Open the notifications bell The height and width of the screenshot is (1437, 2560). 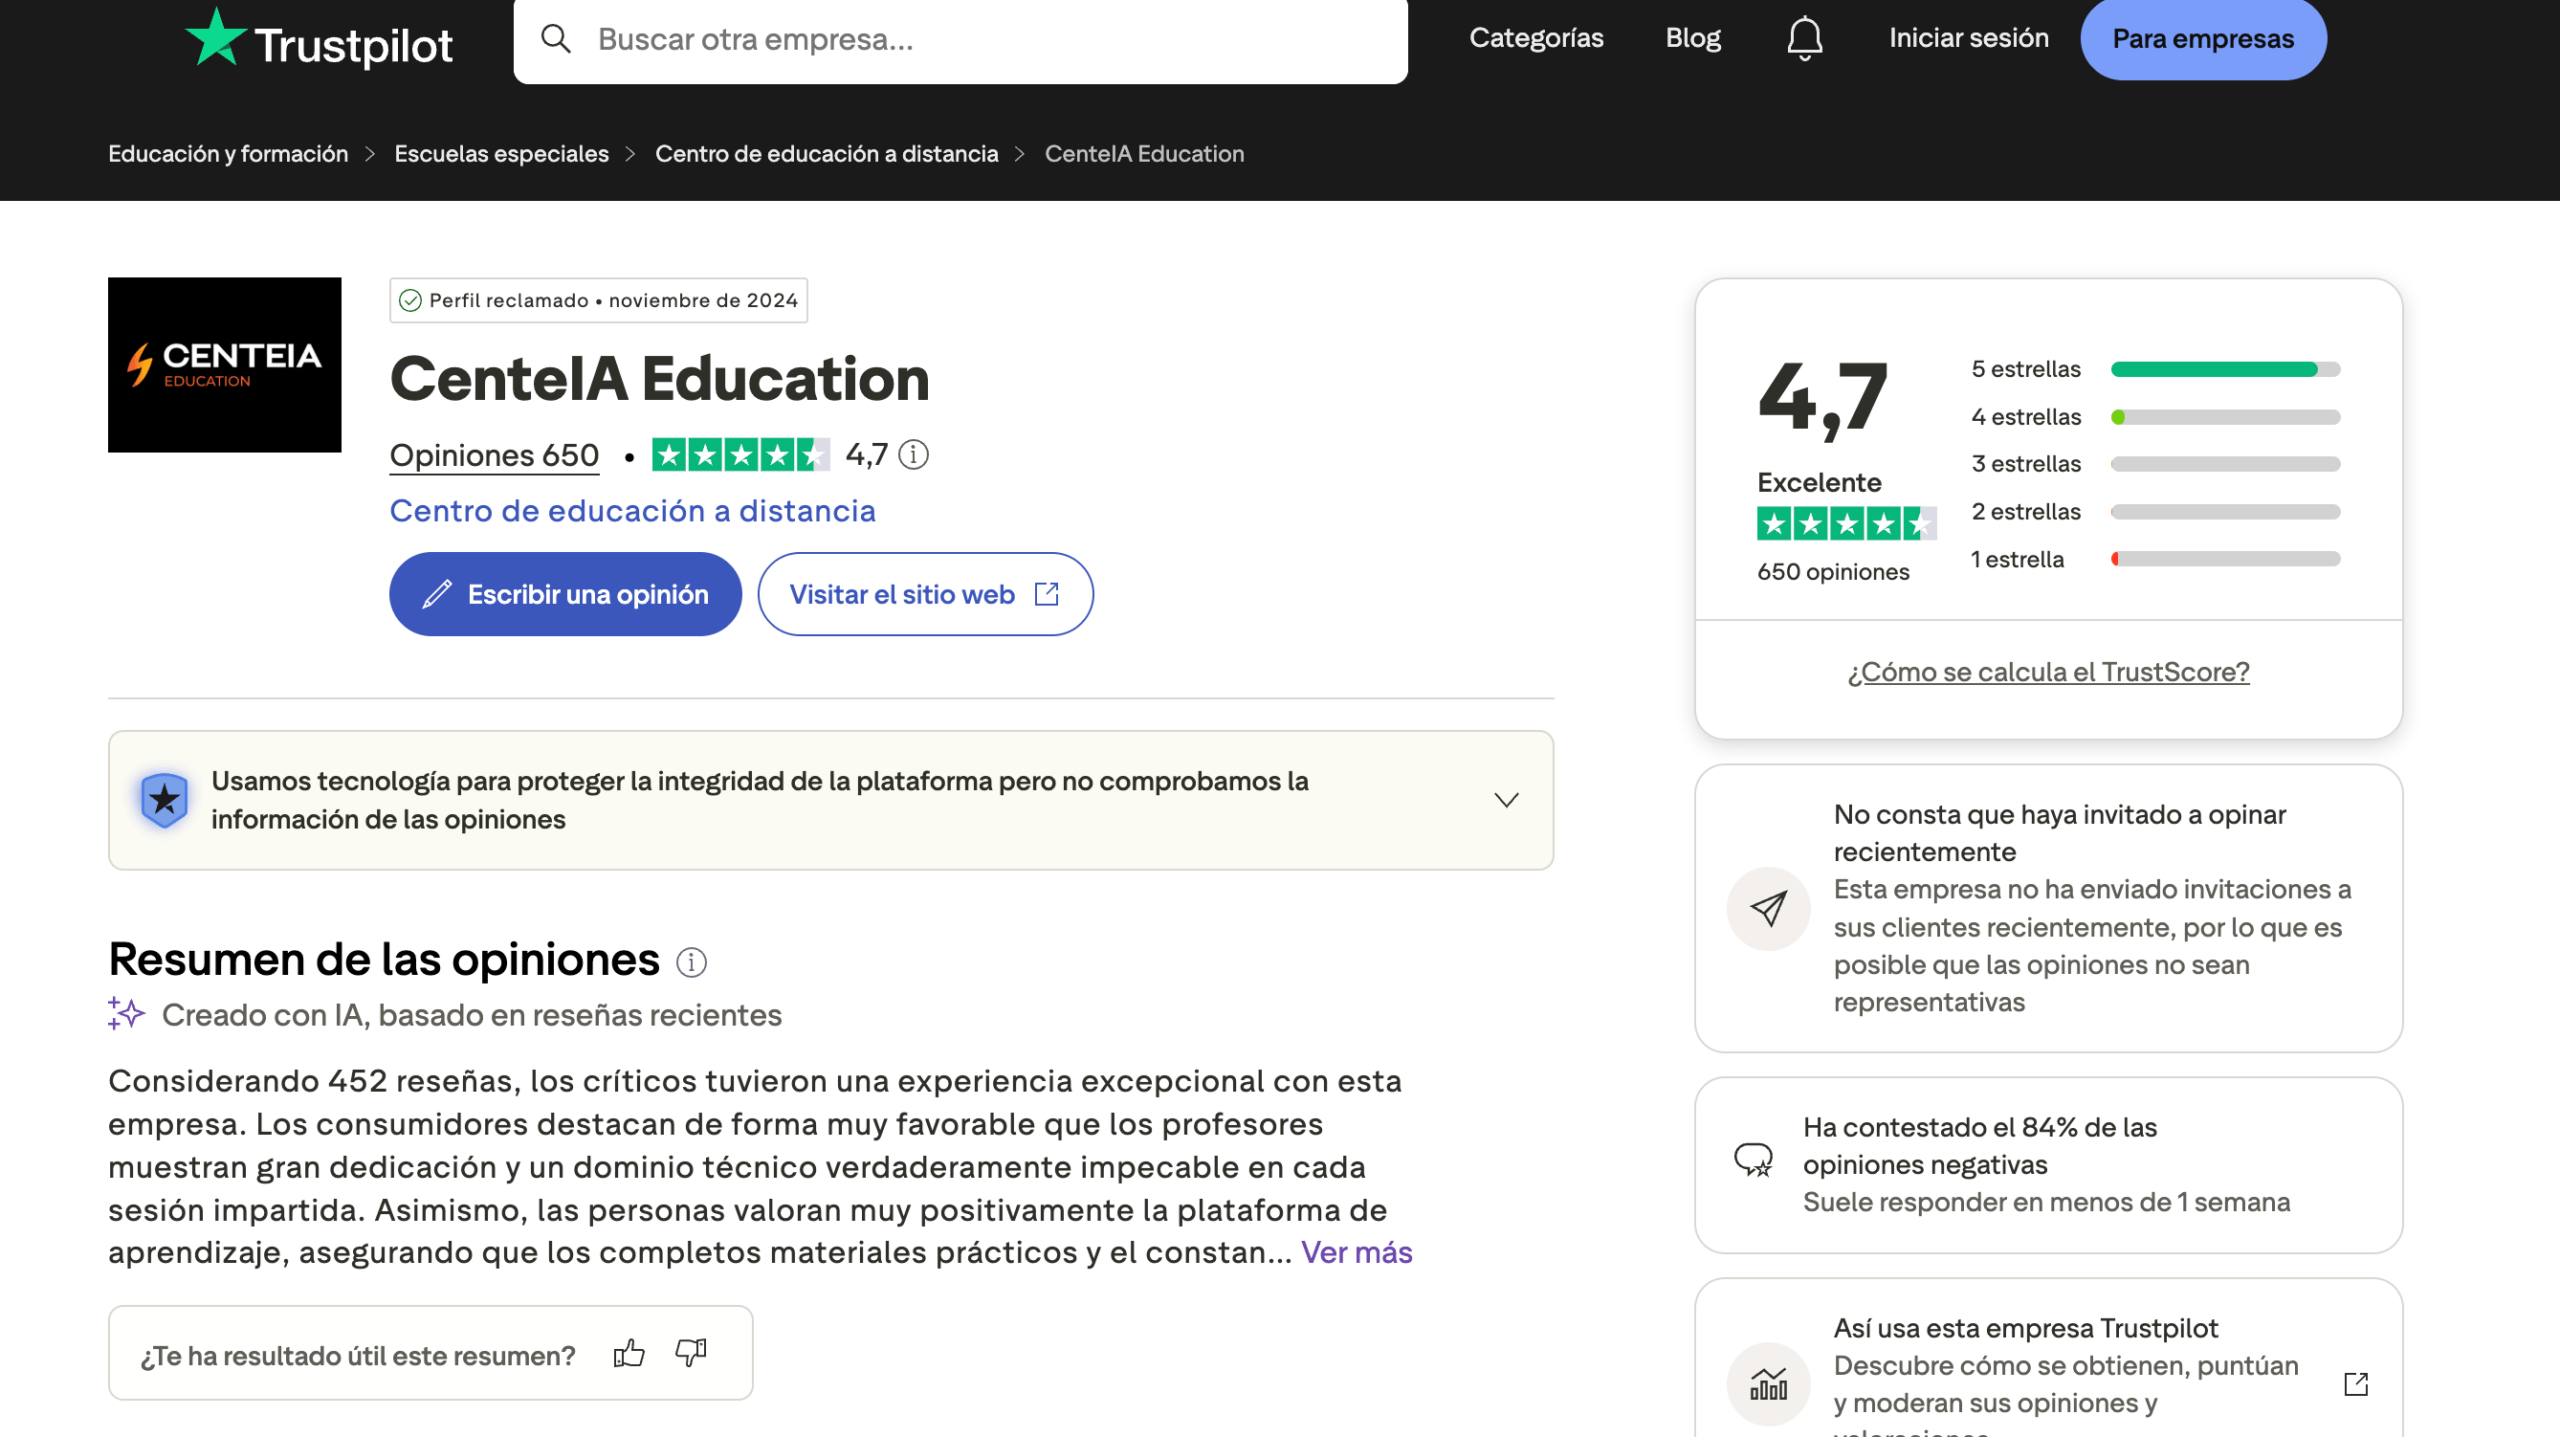(x=1804, y=39)
